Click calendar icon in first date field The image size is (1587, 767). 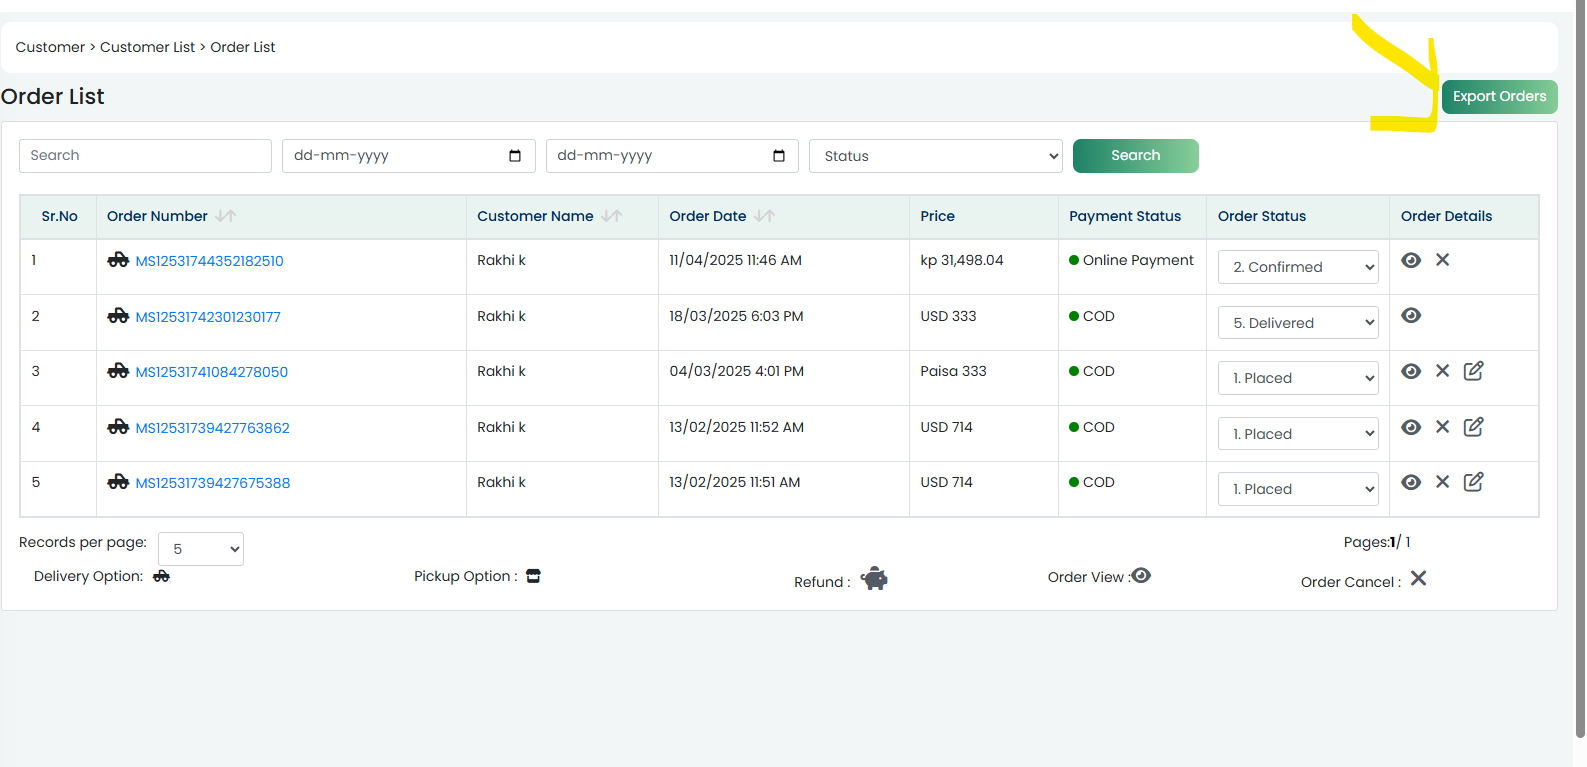pyautogui.click(x=515, y=156)
